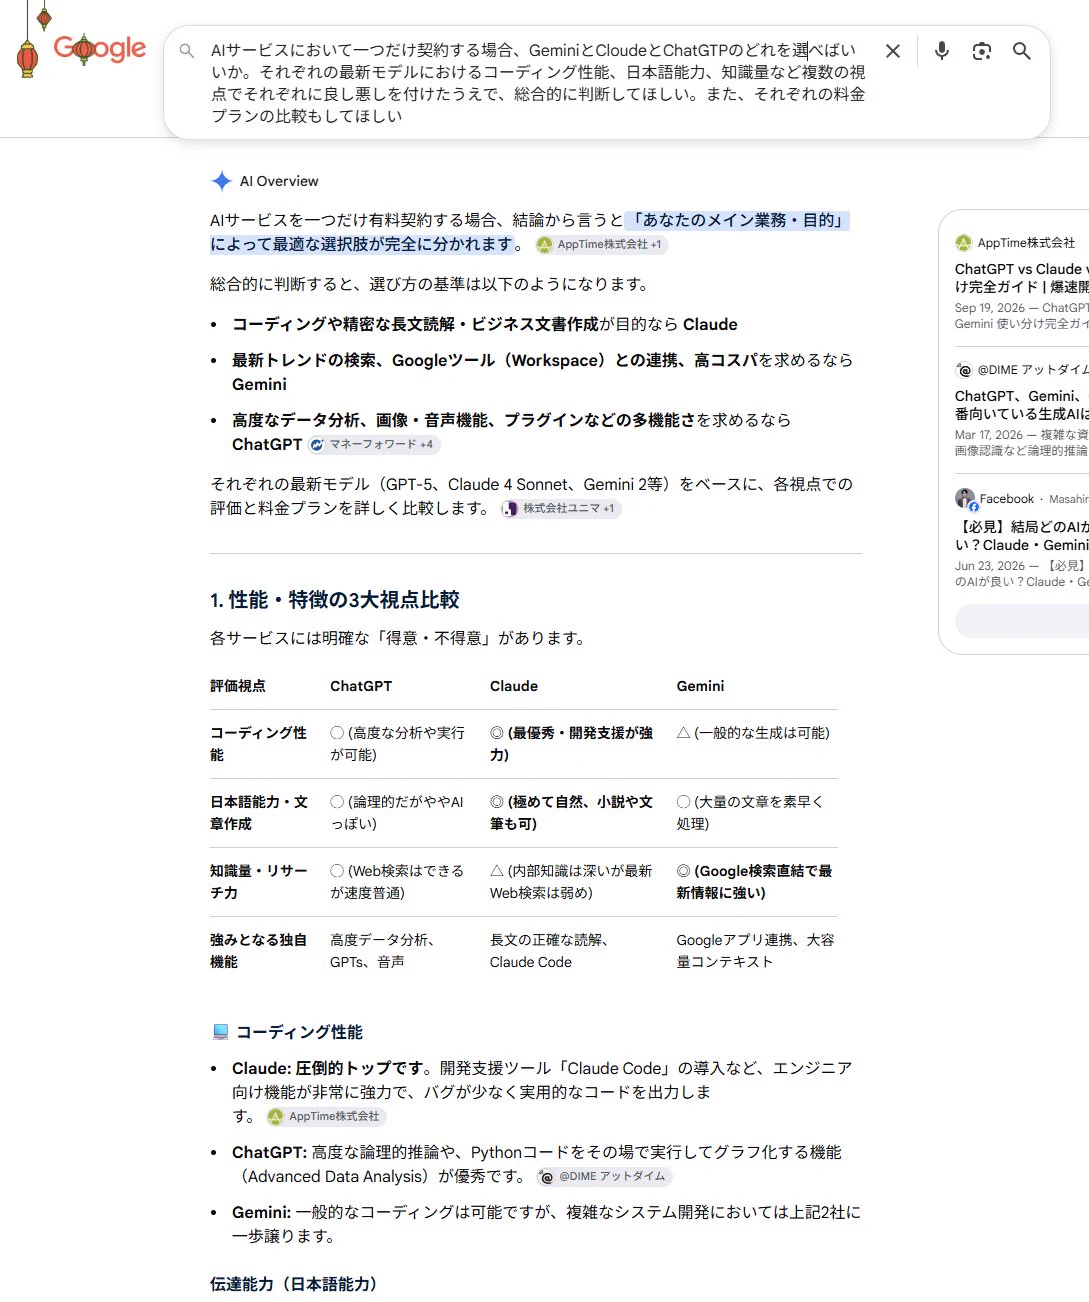Open the '@DIME アットダイム' chip after the ChatGPT bullet

pos(603,1176)
